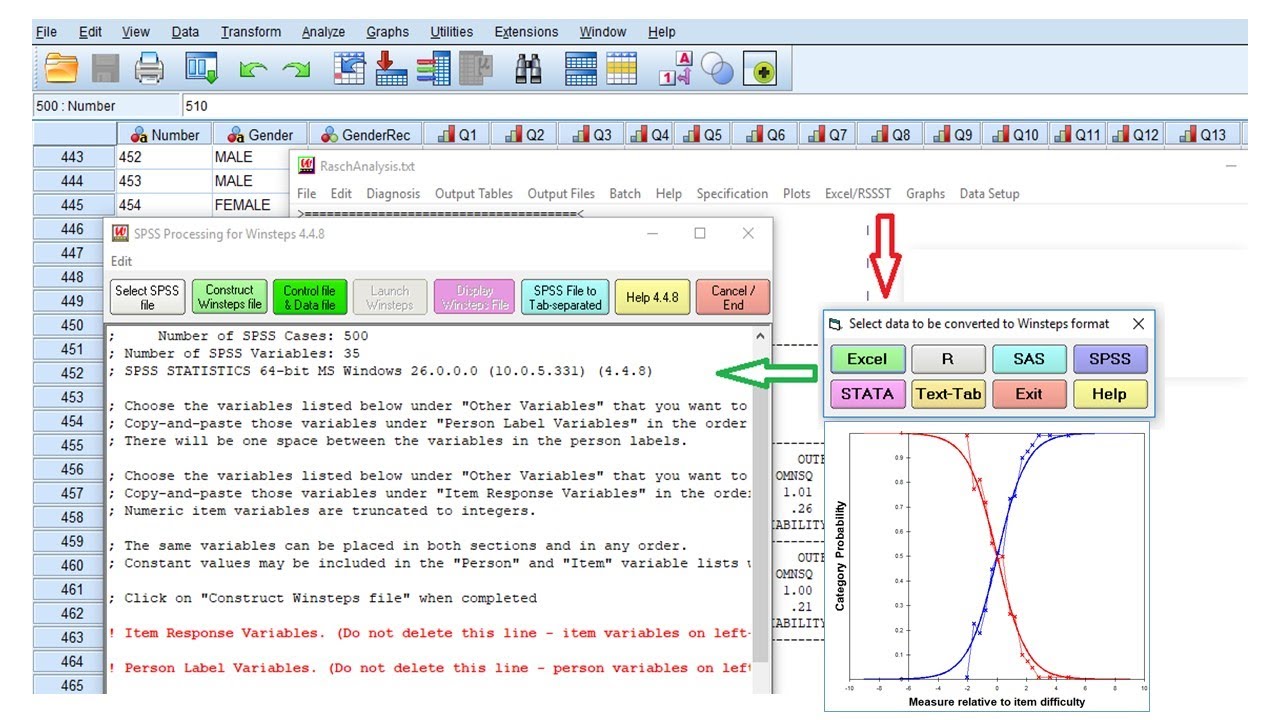This screenshot has width=1280, height=720.
Task: Close the Select data to be converted dialog
Action: (1138, 324)
